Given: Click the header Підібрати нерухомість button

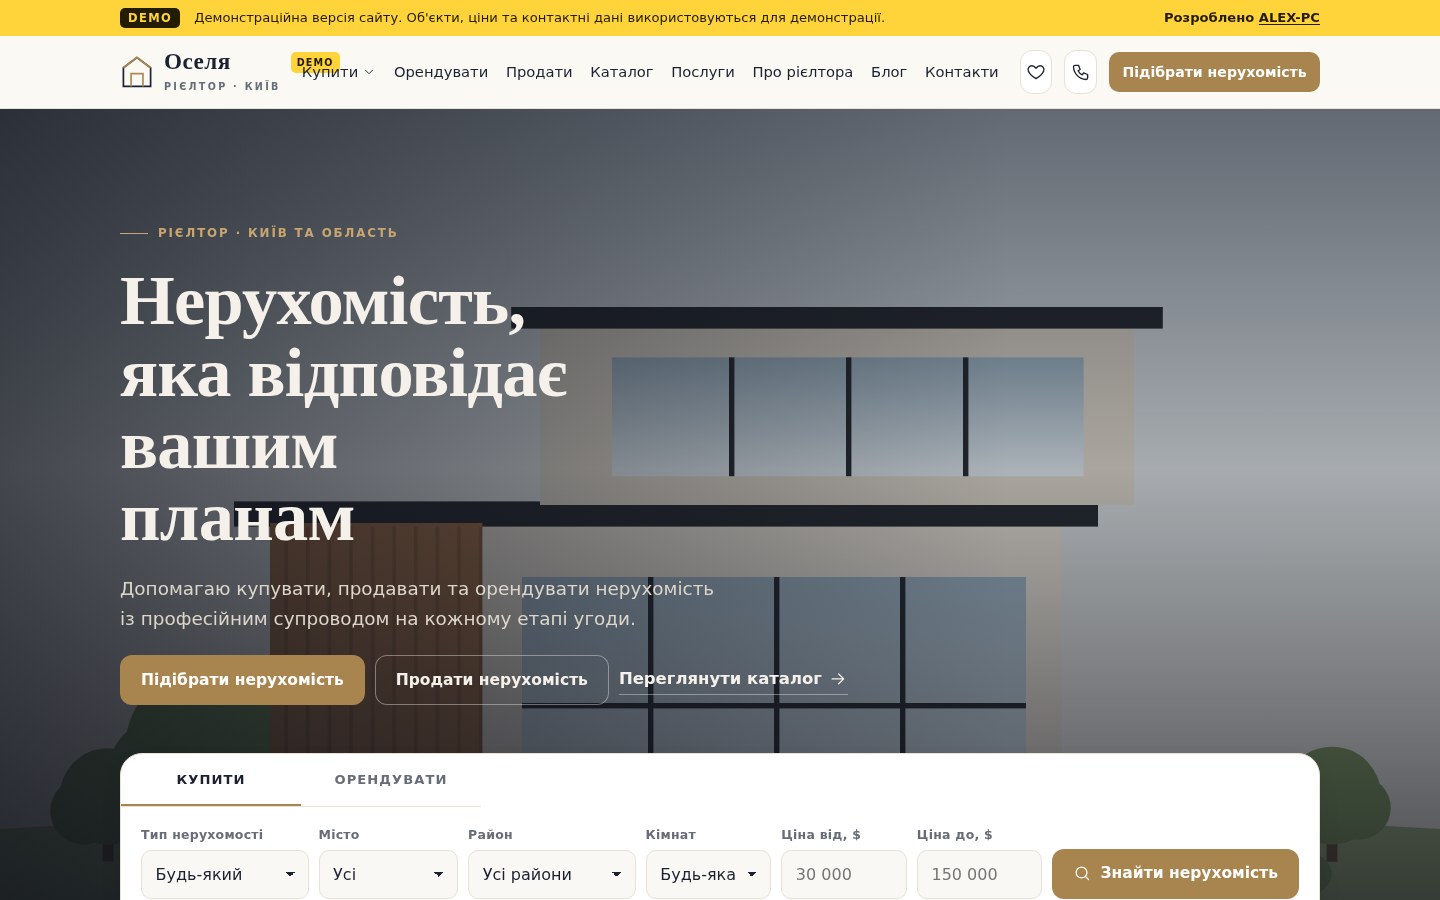Looking at the screenshot, I should 1214,72.
